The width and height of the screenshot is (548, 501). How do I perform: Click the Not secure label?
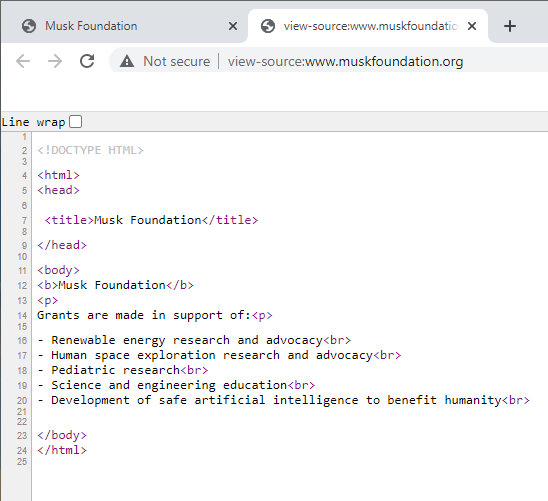click(x=176, y=61)
